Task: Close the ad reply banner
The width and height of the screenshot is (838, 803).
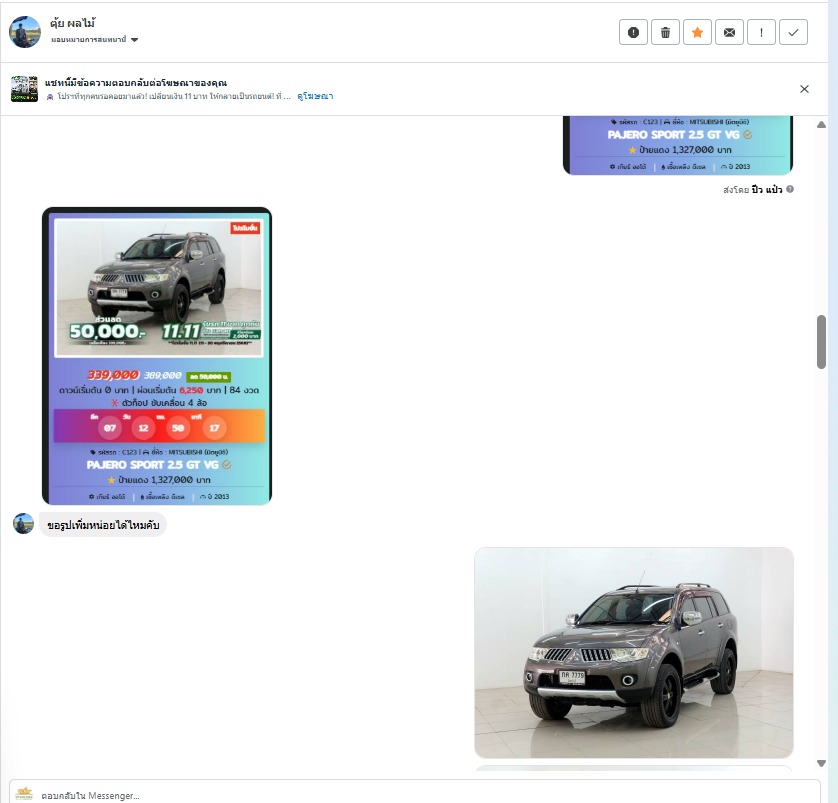Action: point(804,89)
